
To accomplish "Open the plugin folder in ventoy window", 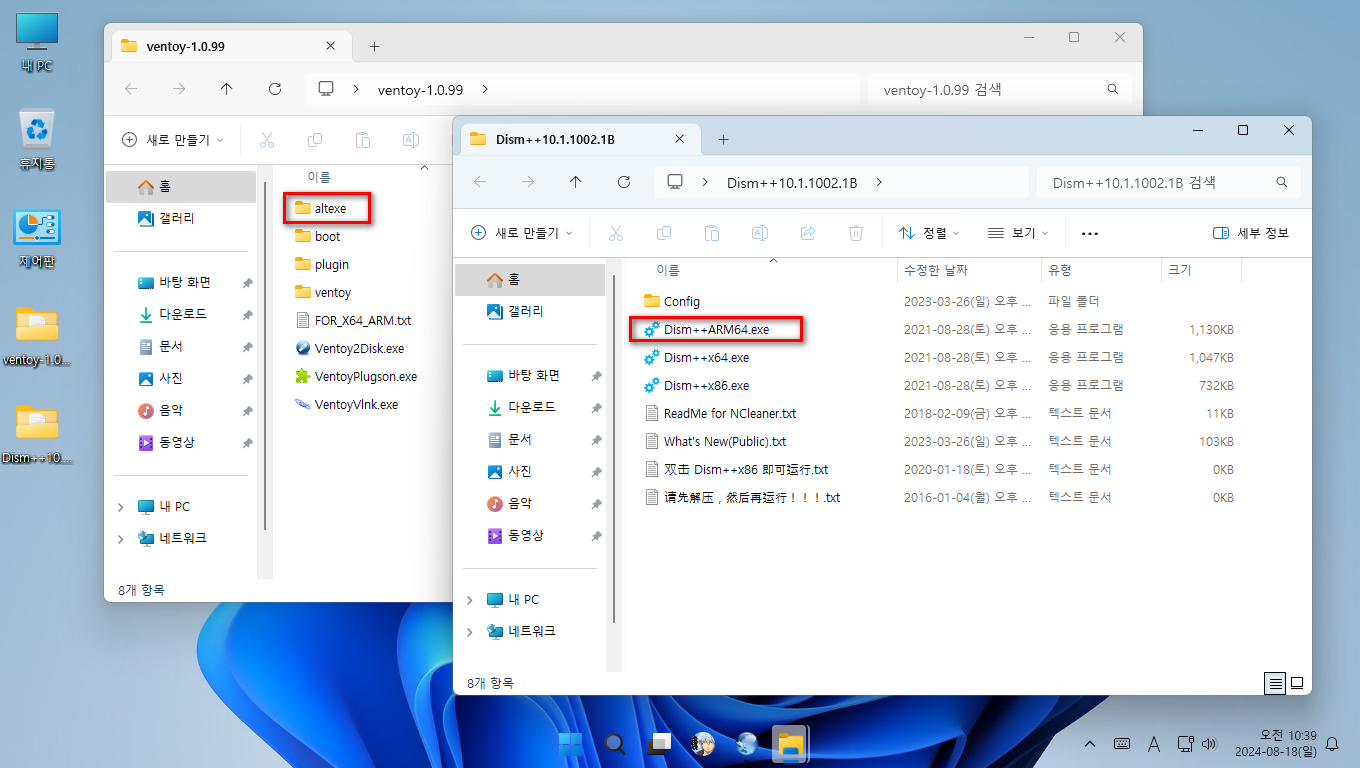I will pyautogui.click(x=322, y=265).
